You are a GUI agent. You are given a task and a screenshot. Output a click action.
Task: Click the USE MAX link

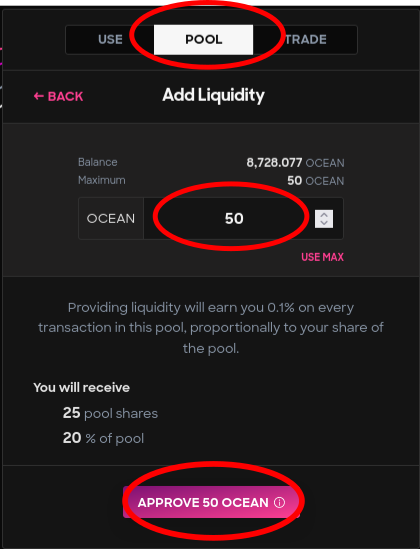(x=322, y=257)
